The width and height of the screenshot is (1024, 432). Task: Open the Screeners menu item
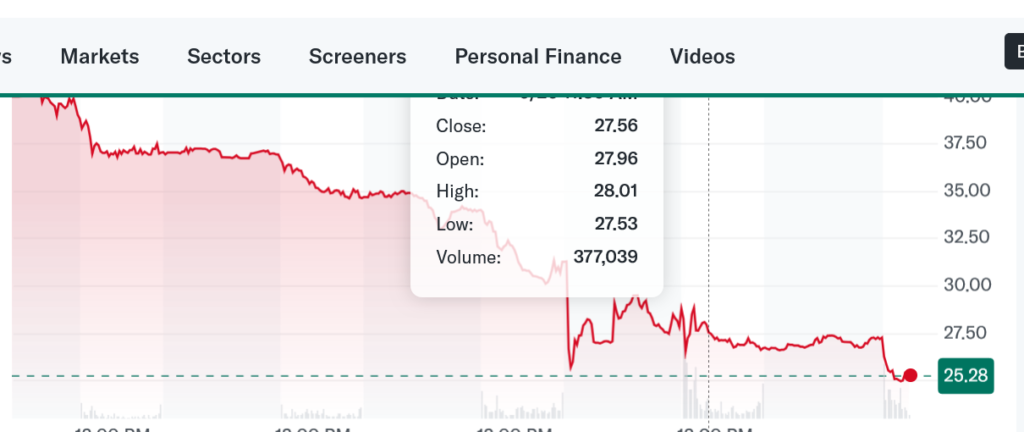click(358, 56)
